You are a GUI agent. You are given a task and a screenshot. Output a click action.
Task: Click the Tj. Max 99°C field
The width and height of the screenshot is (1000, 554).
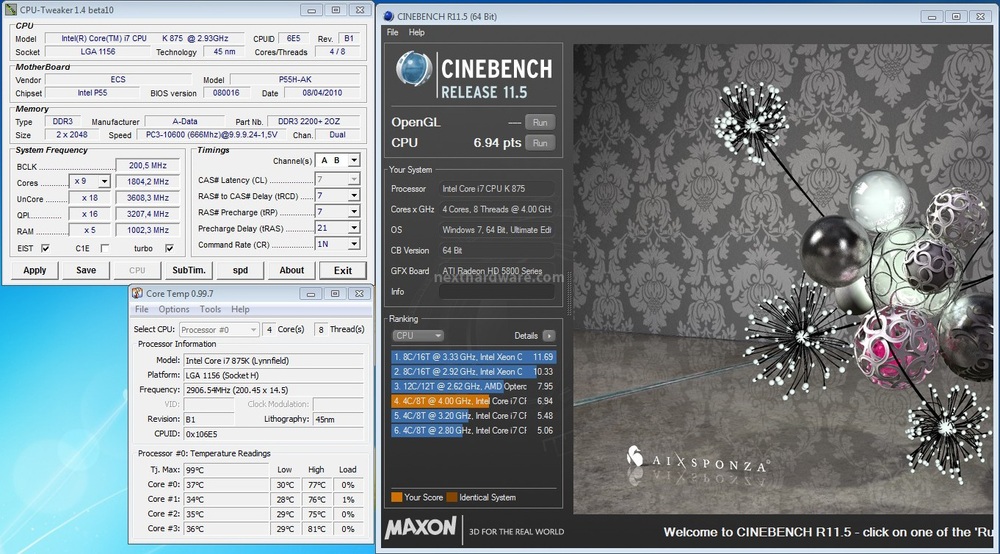pos(226,470)
